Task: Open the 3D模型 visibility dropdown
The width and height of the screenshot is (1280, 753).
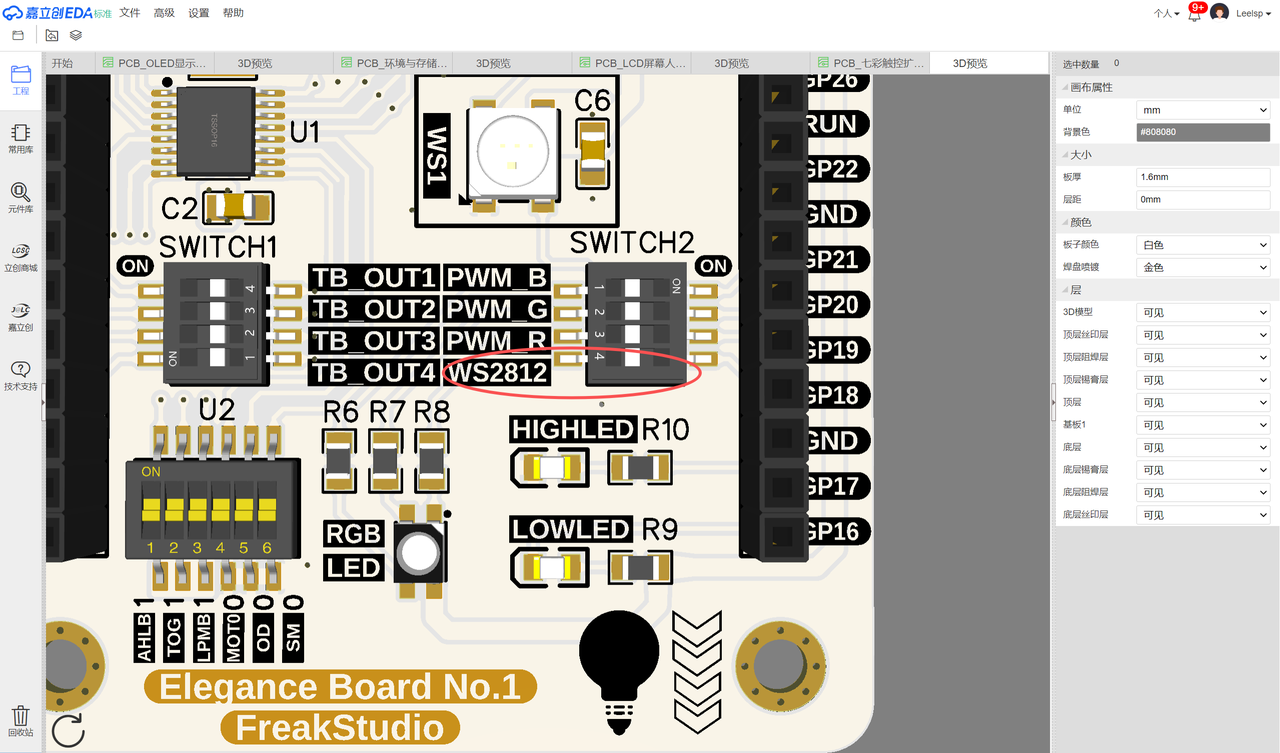Action: click(1204, 312)
